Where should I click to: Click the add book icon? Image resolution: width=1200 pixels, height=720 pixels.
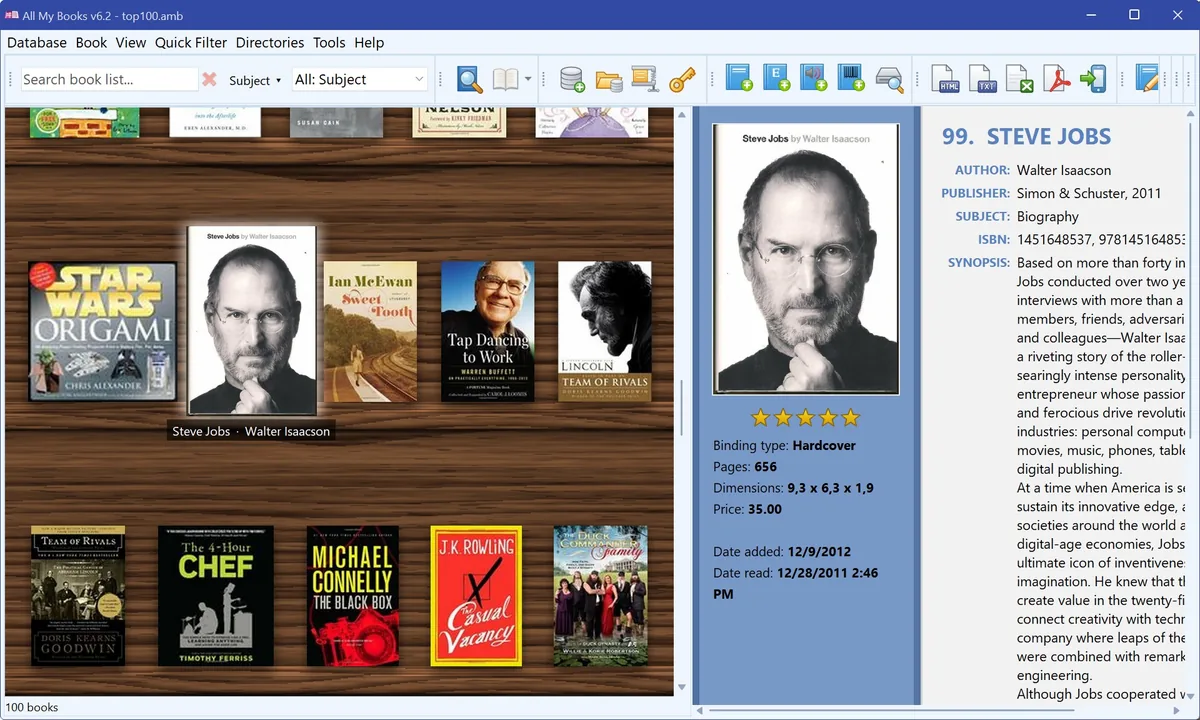[x=739, y=79]
